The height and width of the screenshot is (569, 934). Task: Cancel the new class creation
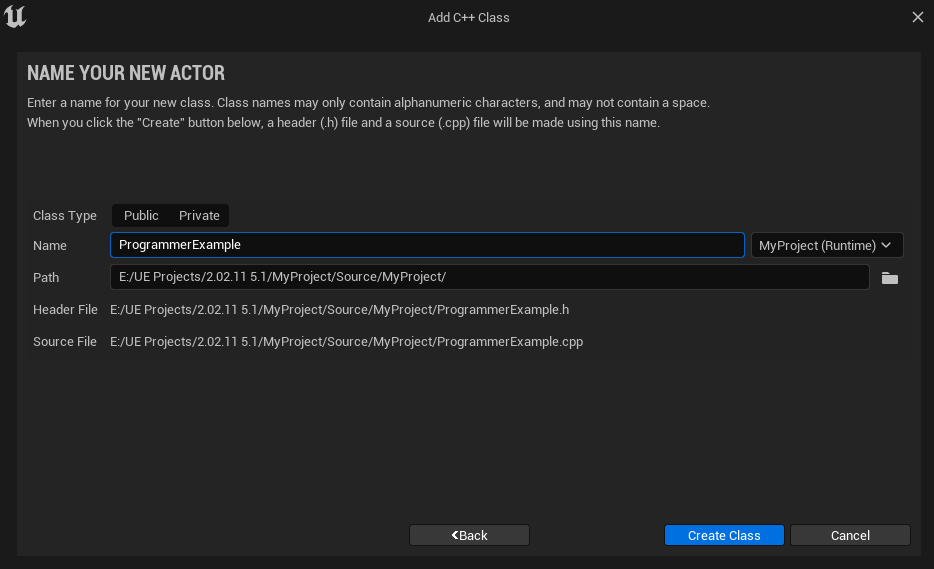click(850, 535)
